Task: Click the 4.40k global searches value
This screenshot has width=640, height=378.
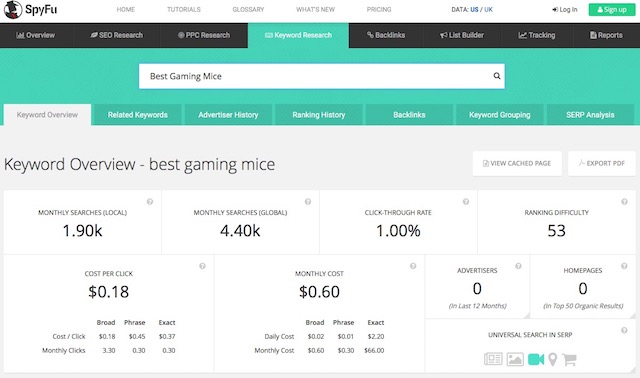Action: pyautogui.click(x=240, y=231)
